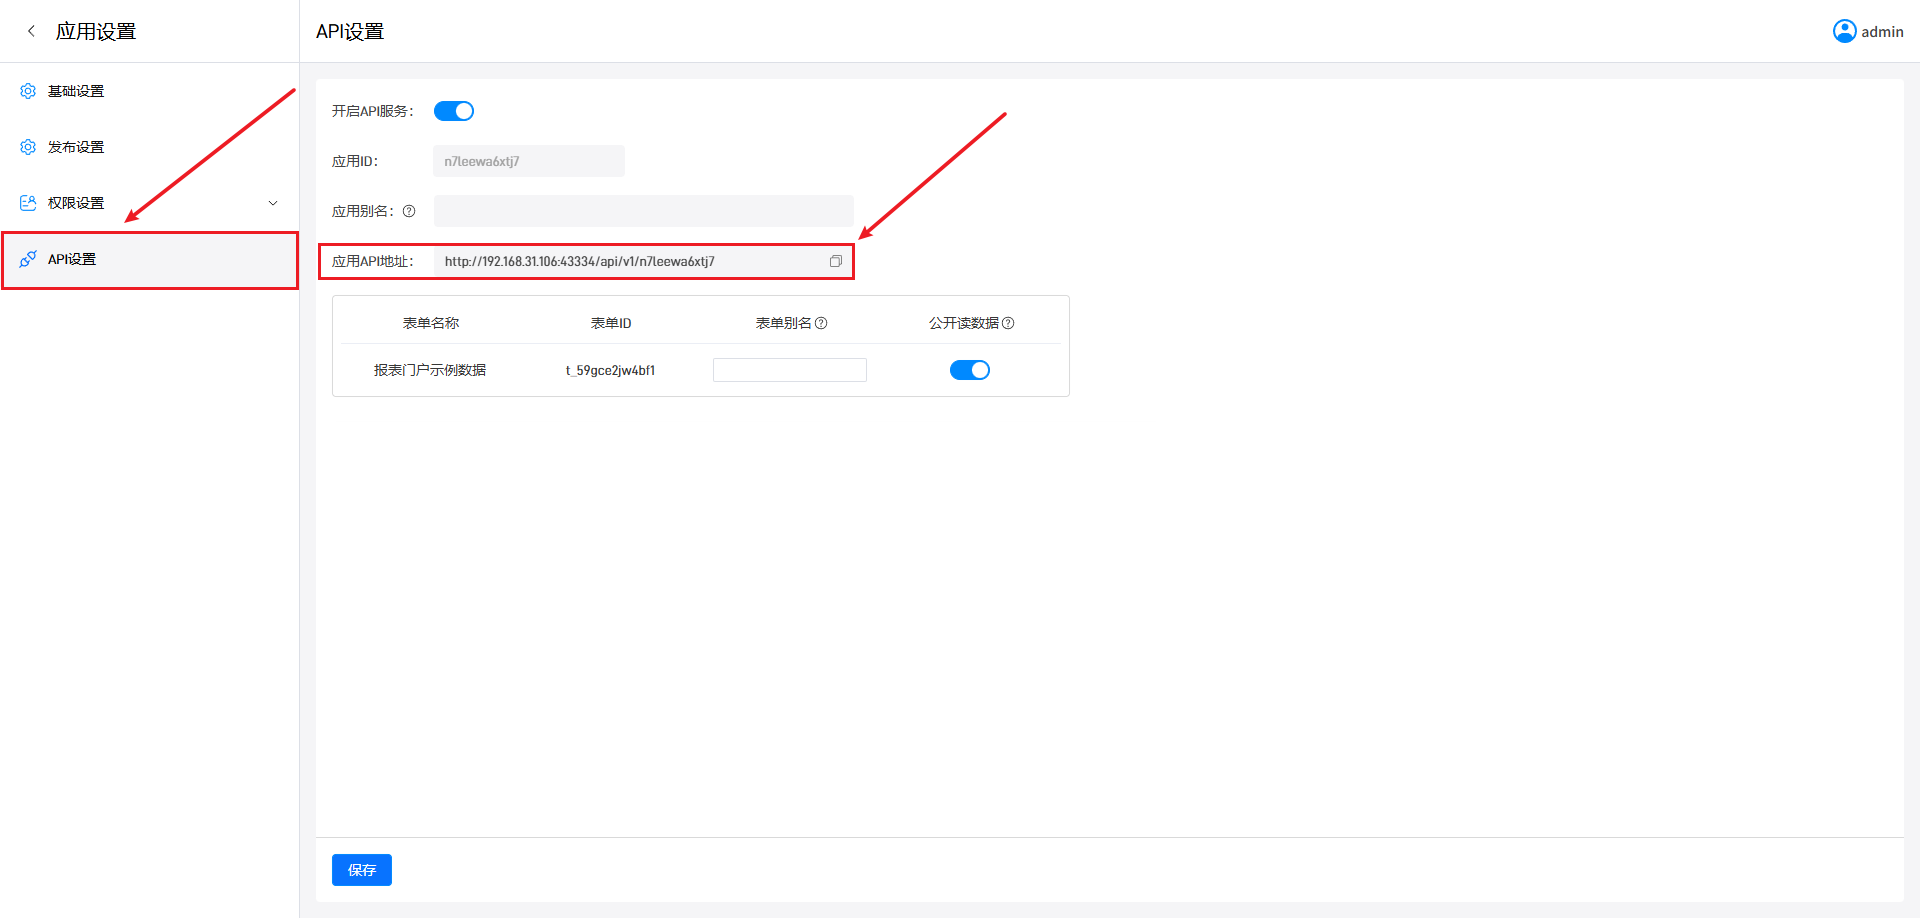Click the 保存 button
This screenshot has height=918, width=1920.
pyautogui.click(x=361, y=870)
